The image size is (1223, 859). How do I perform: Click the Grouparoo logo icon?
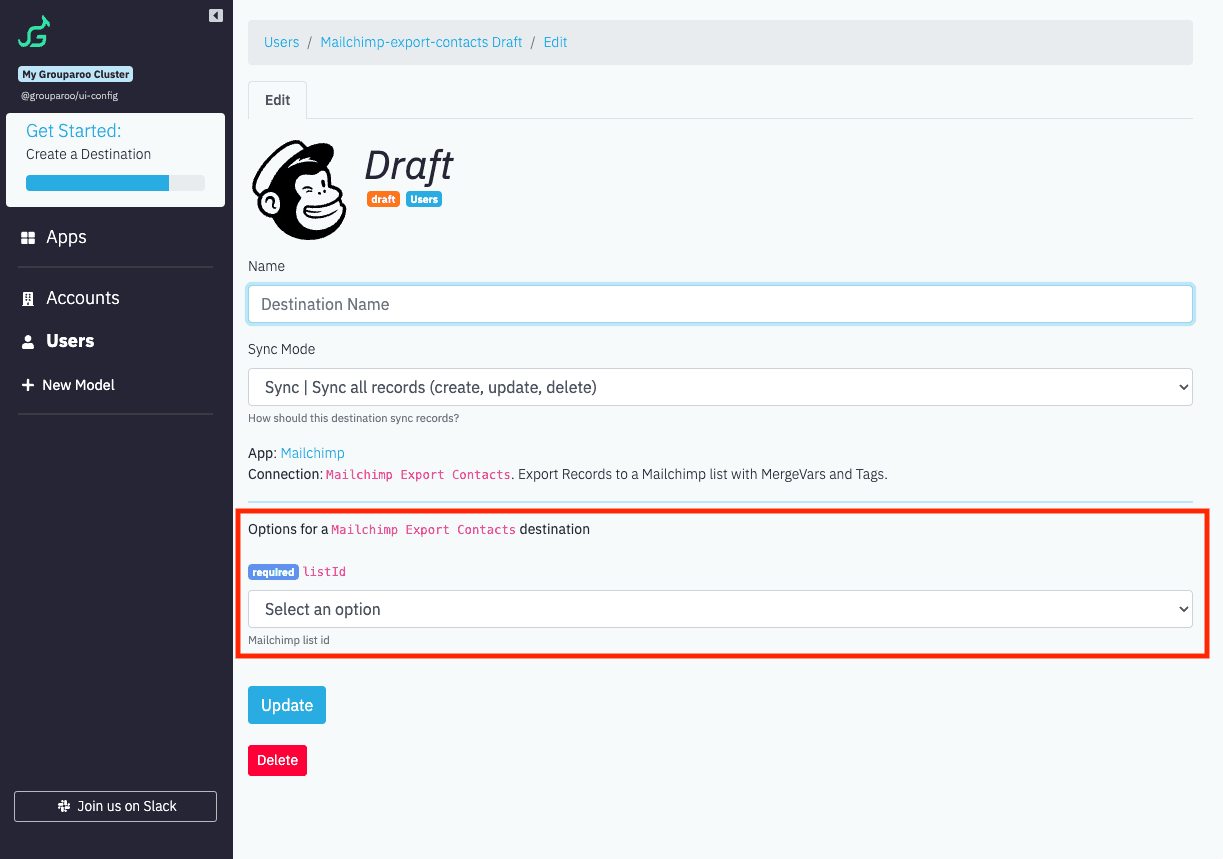(33, 31)
